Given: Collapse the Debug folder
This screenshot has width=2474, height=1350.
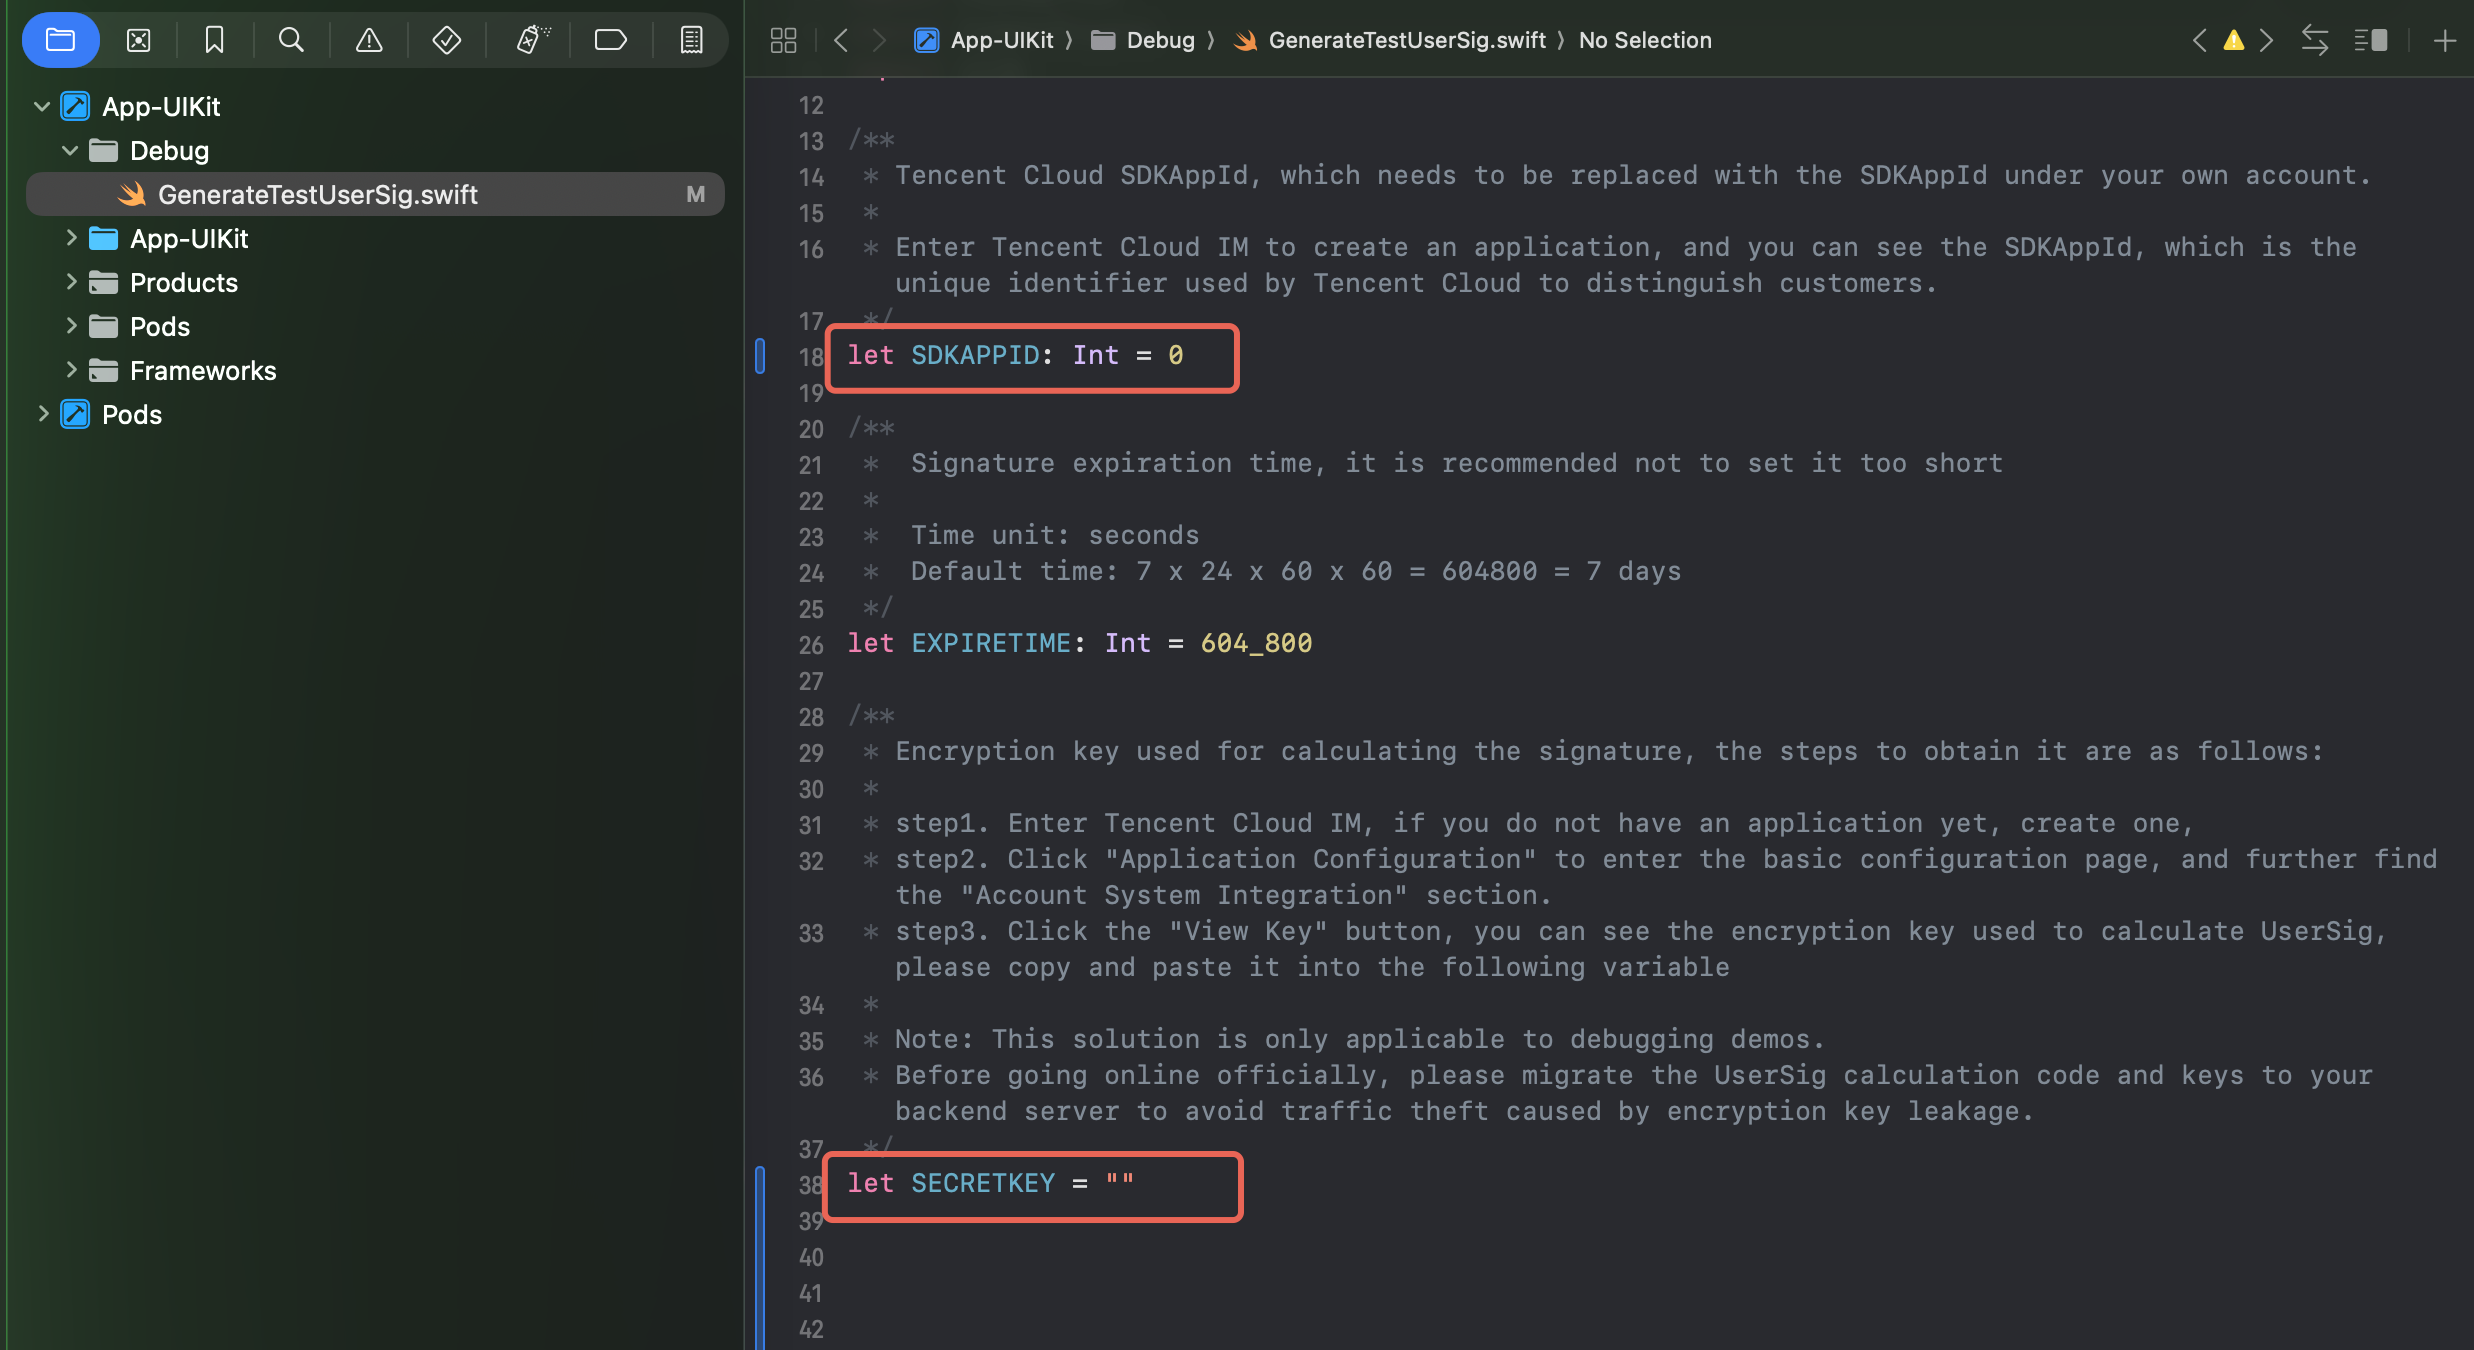Looking at the screenshot, I should (70, 150).
